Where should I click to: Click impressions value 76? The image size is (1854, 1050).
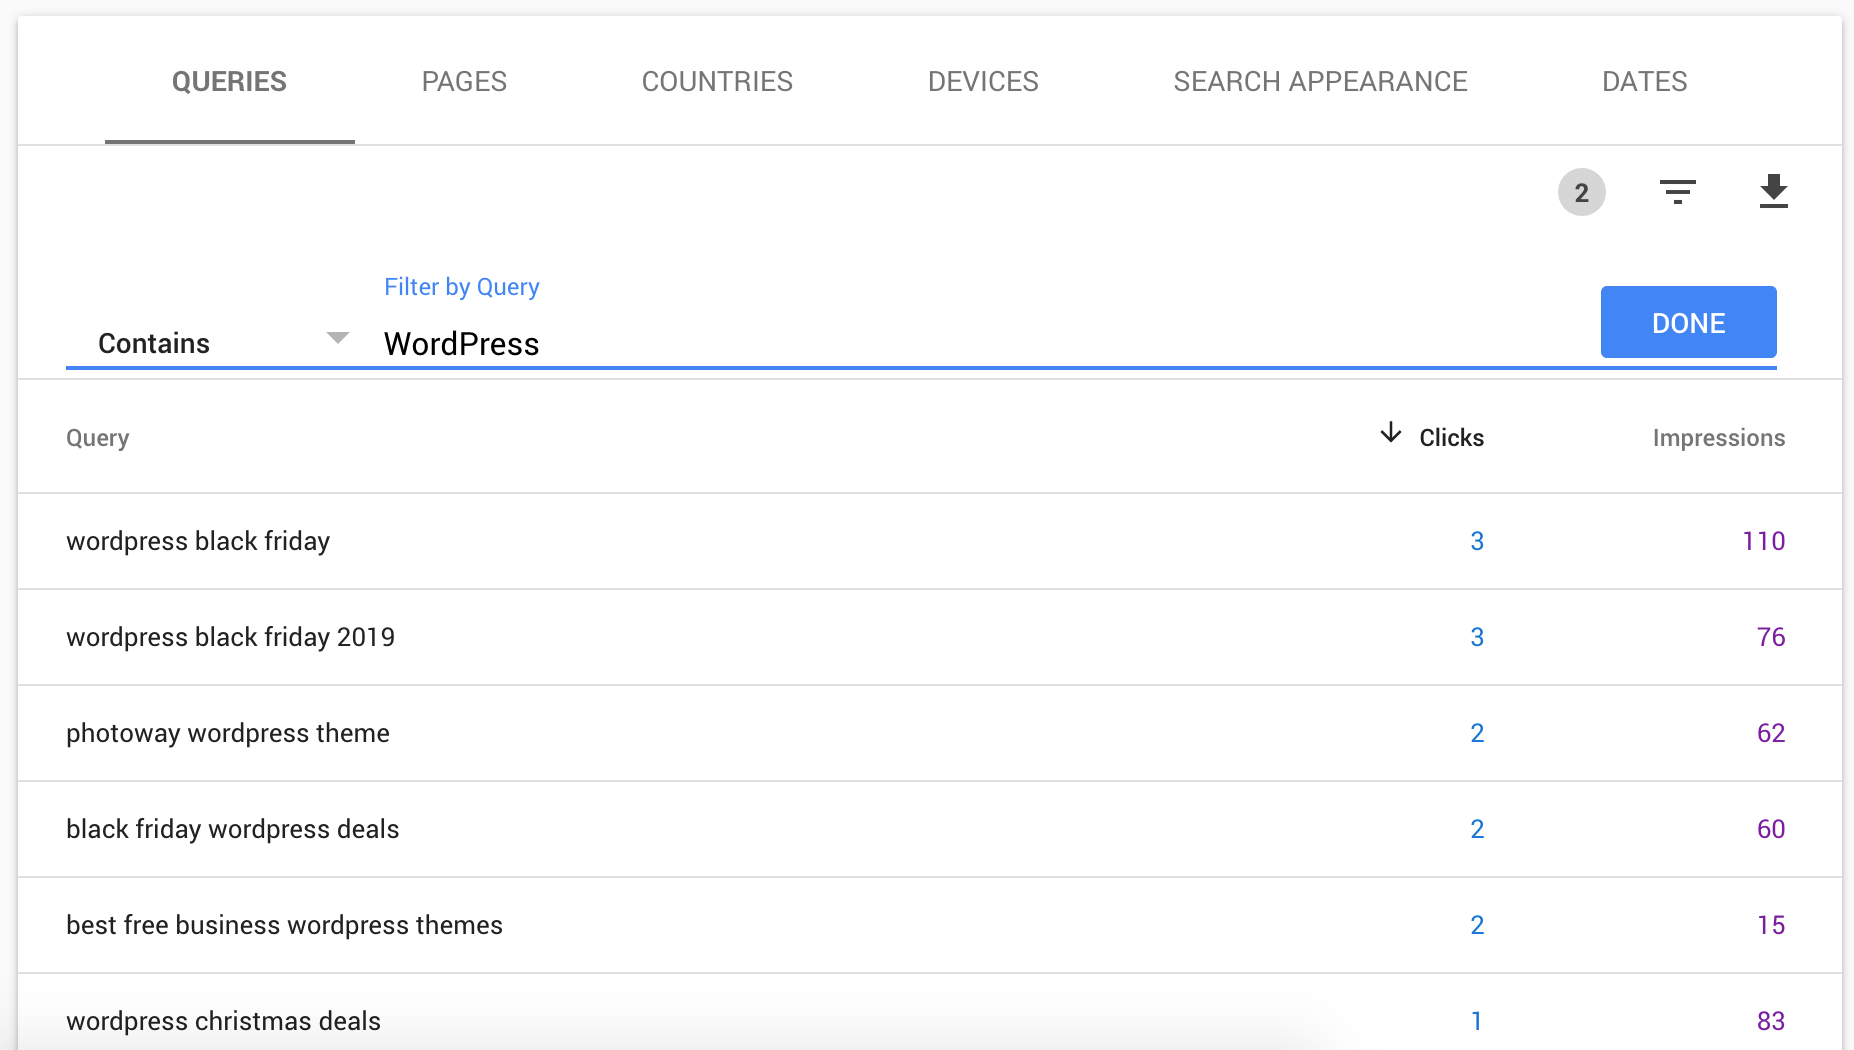1771,637
